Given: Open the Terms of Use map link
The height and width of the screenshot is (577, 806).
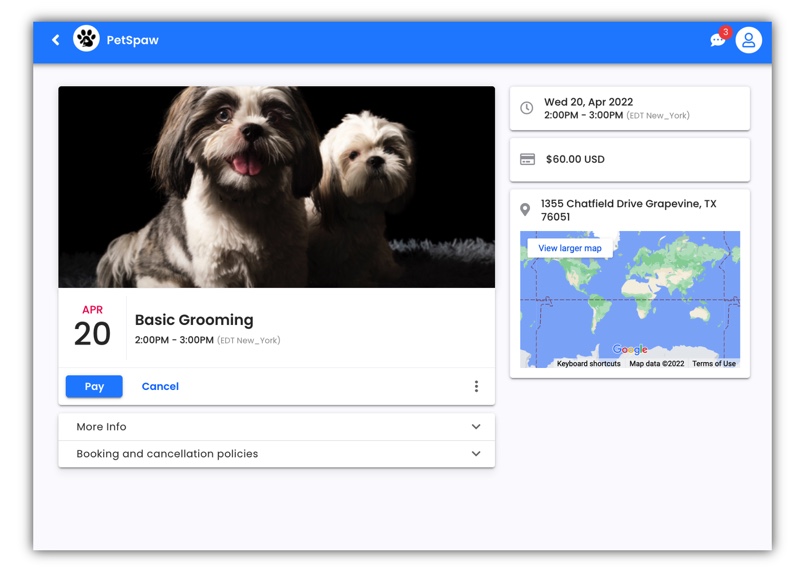Looking at the screenshot, I should coord(713,363).
